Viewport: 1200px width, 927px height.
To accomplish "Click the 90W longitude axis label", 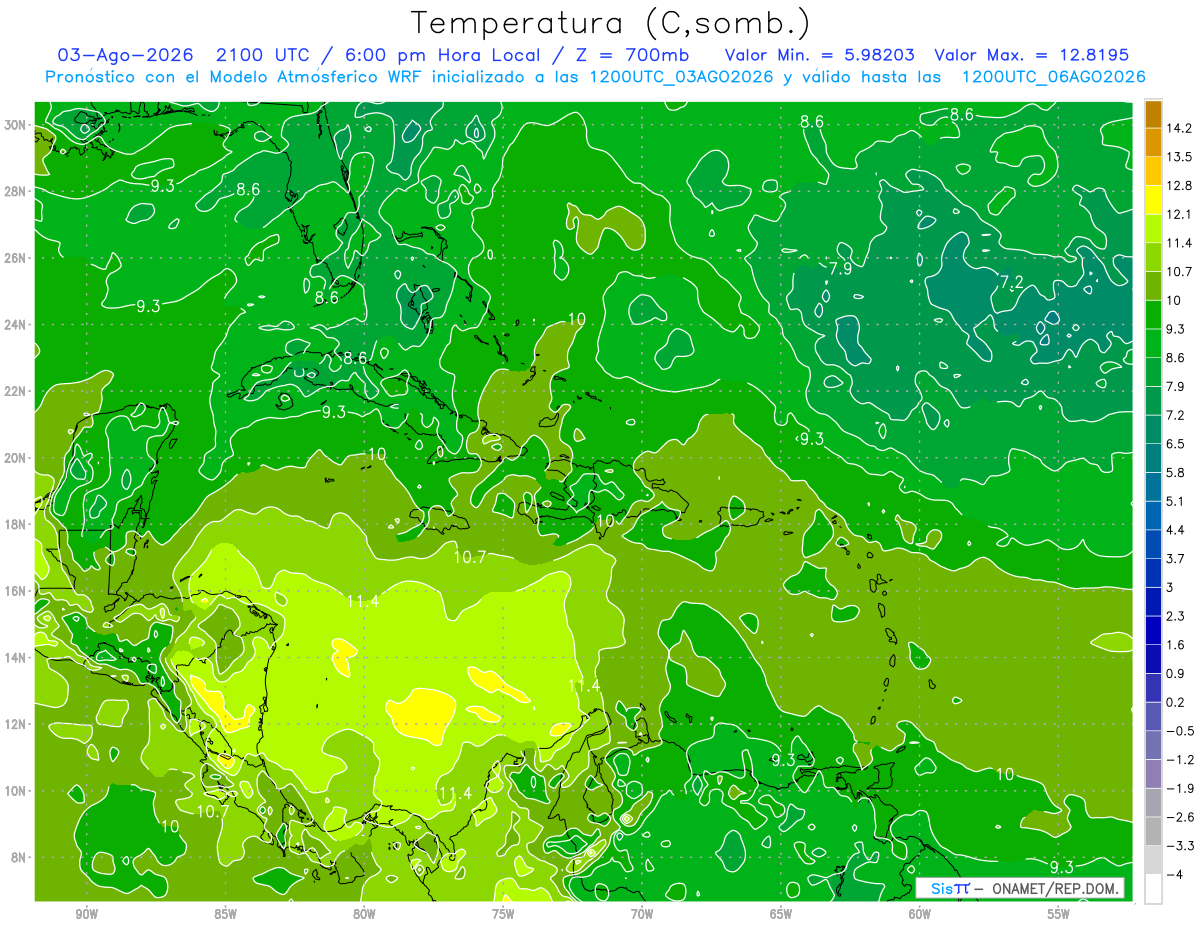I will pyautogui.click(x=86, y=914).
